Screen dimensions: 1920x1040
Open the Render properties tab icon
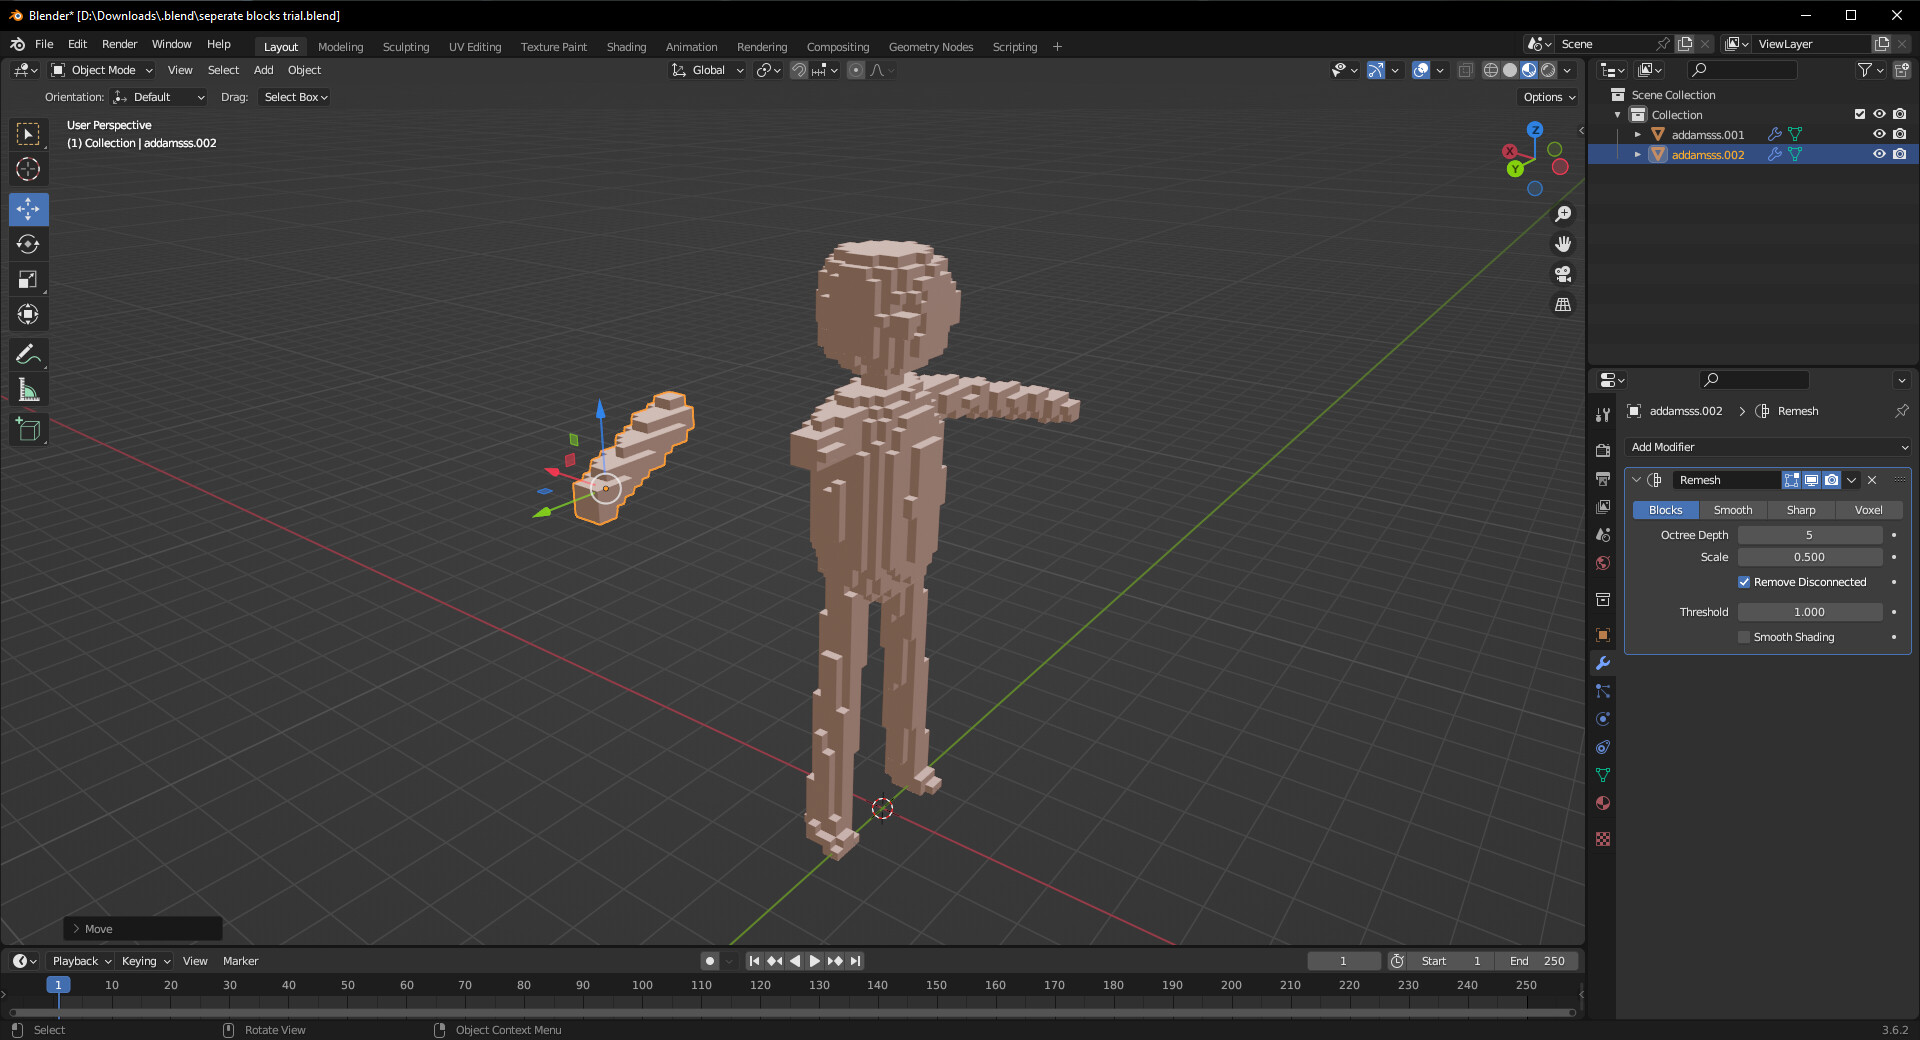(x=1603, y=450)
